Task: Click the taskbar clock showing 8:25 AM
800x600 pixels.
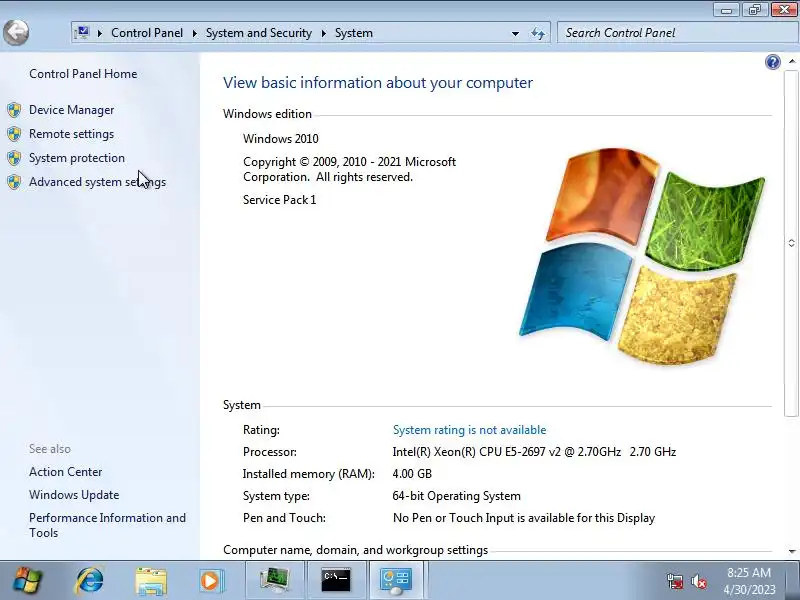Action: tap(748, 581)
